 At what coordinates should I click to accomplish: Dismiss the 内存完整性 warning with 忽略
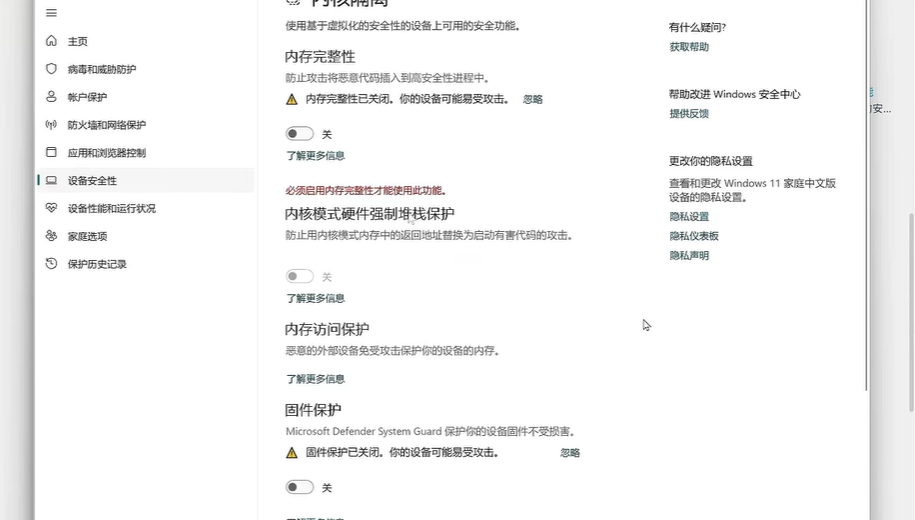(533, 100)
